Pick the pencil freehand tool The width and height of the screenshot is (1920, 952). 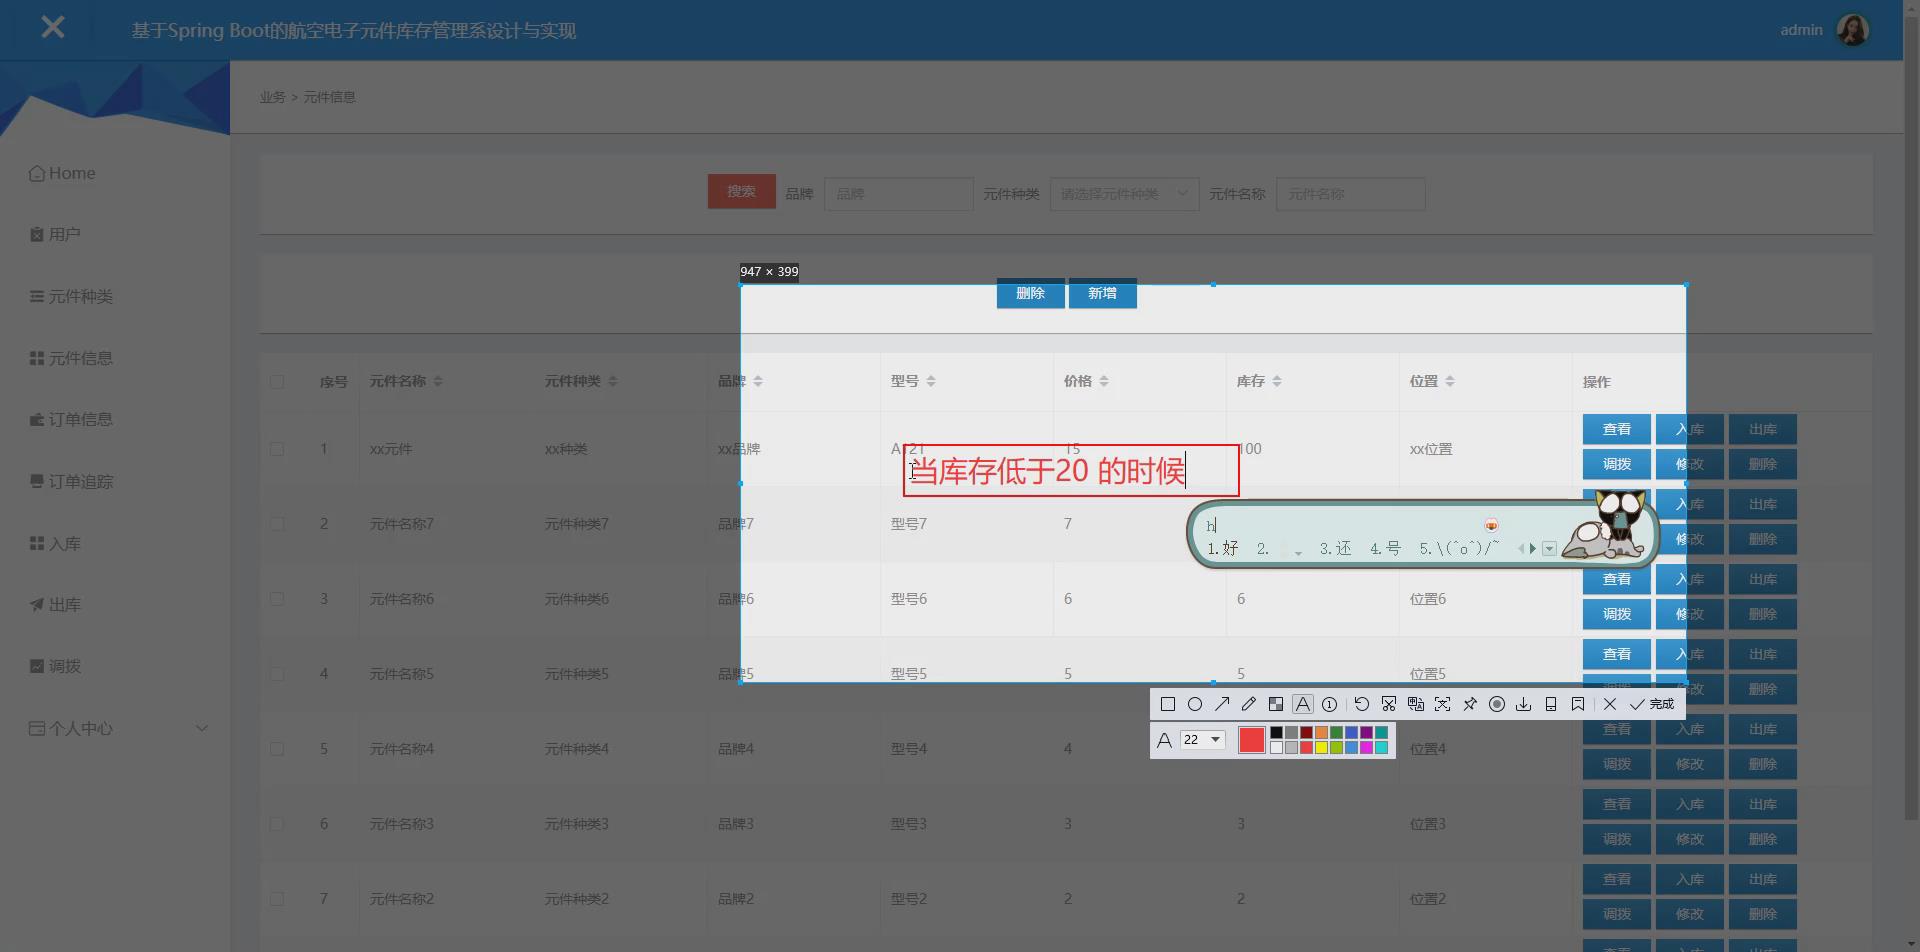tap(1248, 704)
